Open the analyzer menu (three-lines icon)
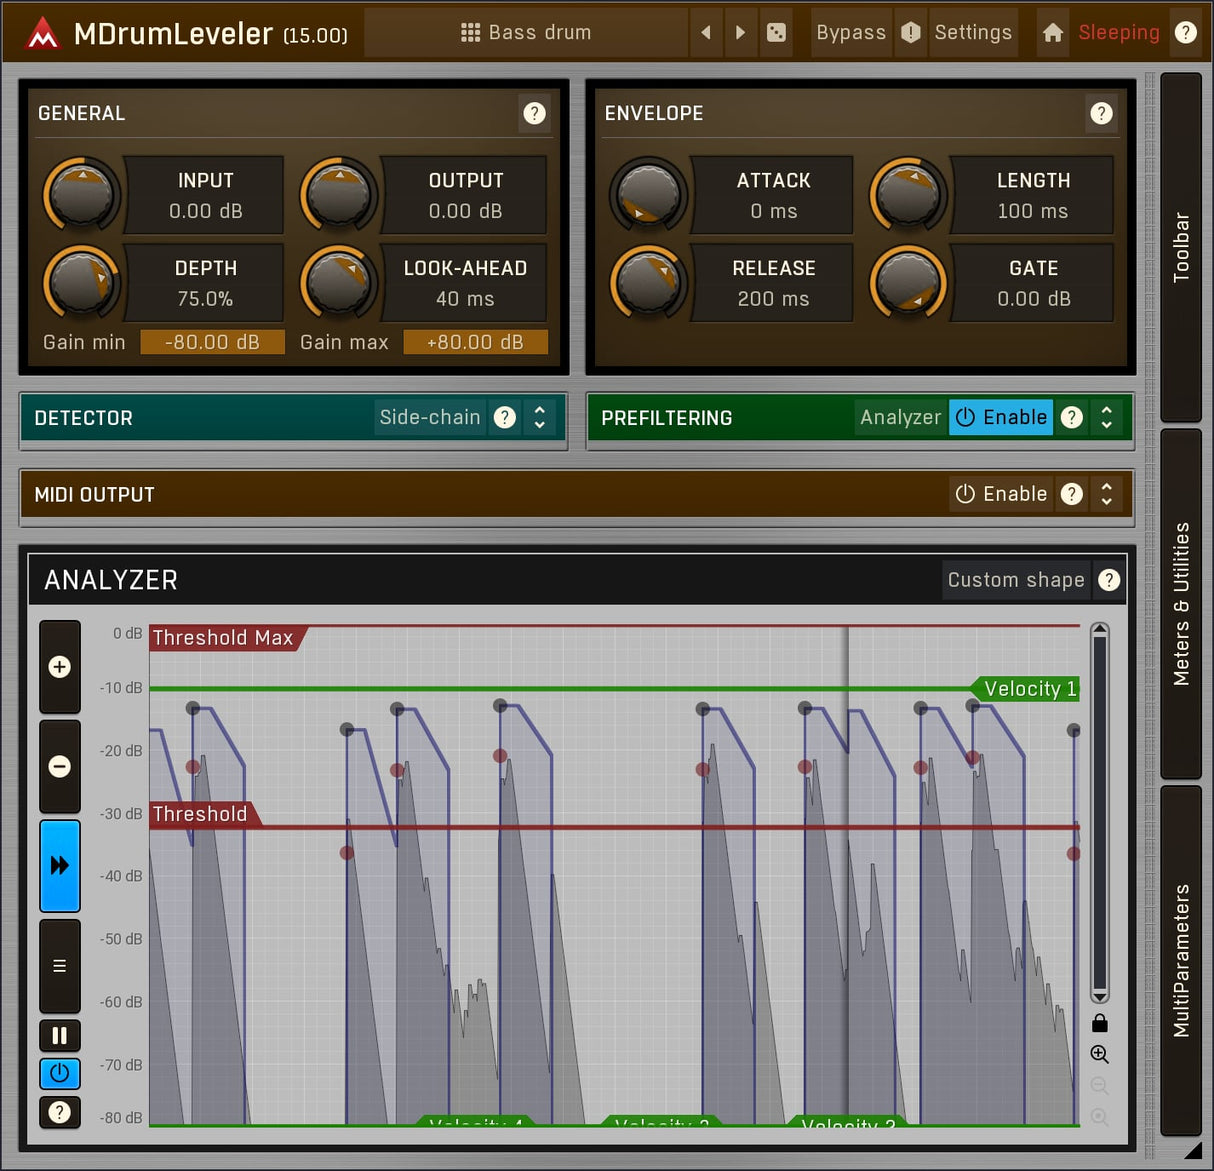 (x=60, y=966)
